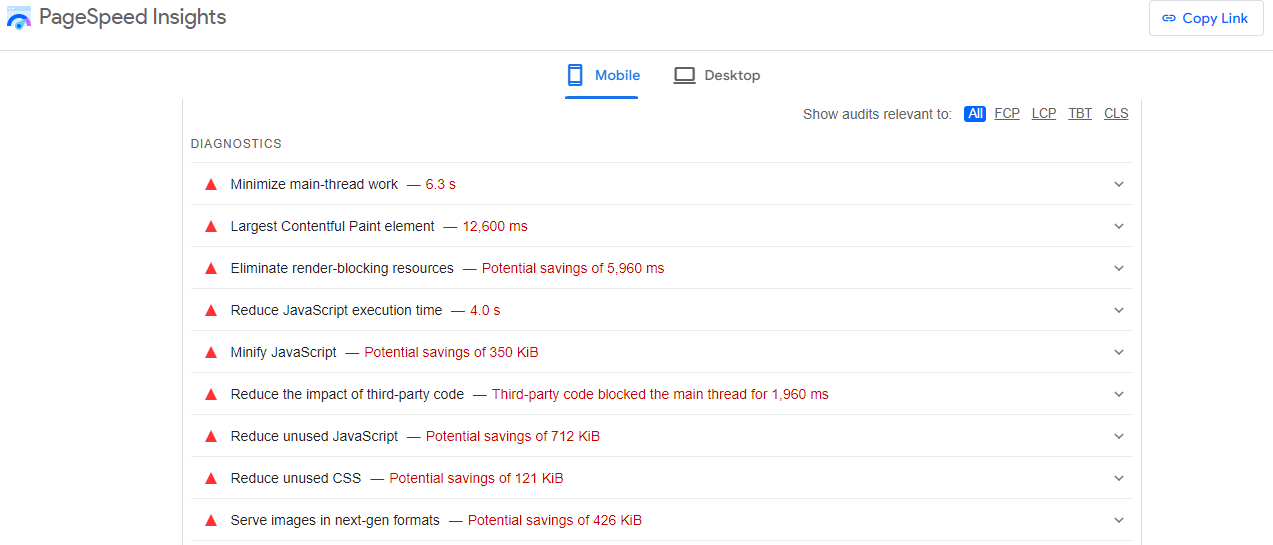Click red triangle beside Minify JavaScript
The width and height of the screenshot is (1273, 545).
pos(211,352)
